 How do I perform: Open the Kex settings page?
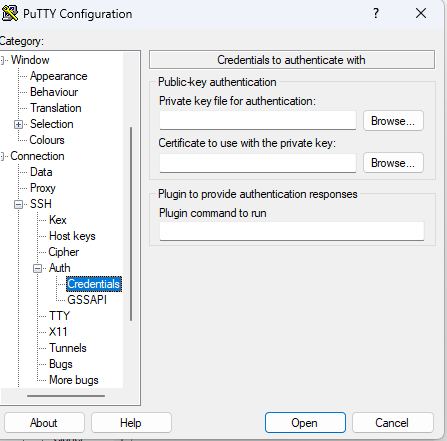coord(58,220)
